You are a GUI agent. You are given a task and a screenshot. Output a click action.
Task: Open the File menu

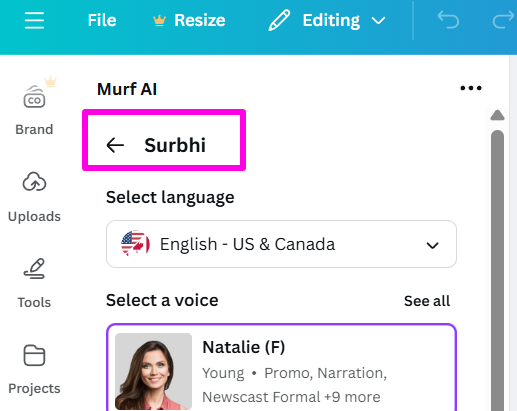[102, 20]
